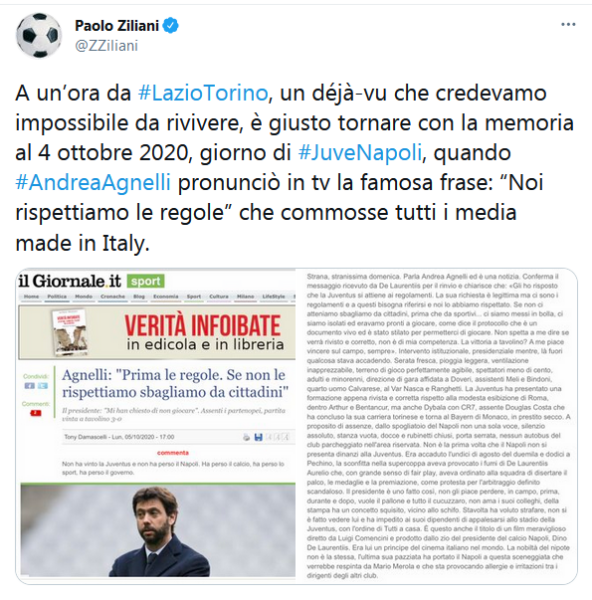
Task: Open Paolo Ziliani's profile name
Action: point(117,26)
